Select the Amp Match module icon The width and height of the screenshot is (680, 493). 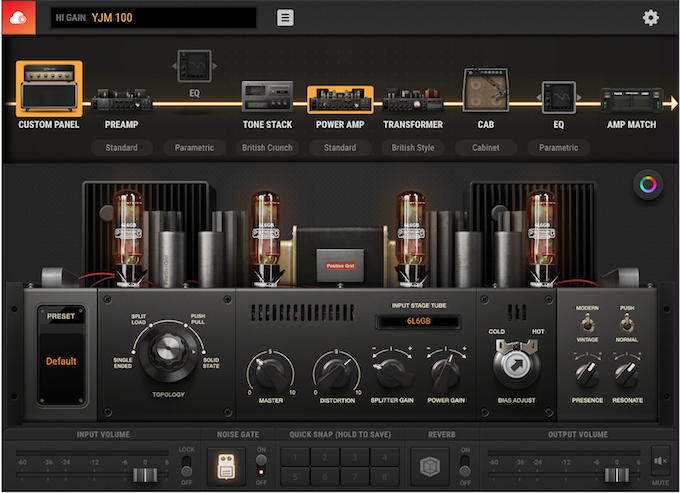click(x=631, y=100)
